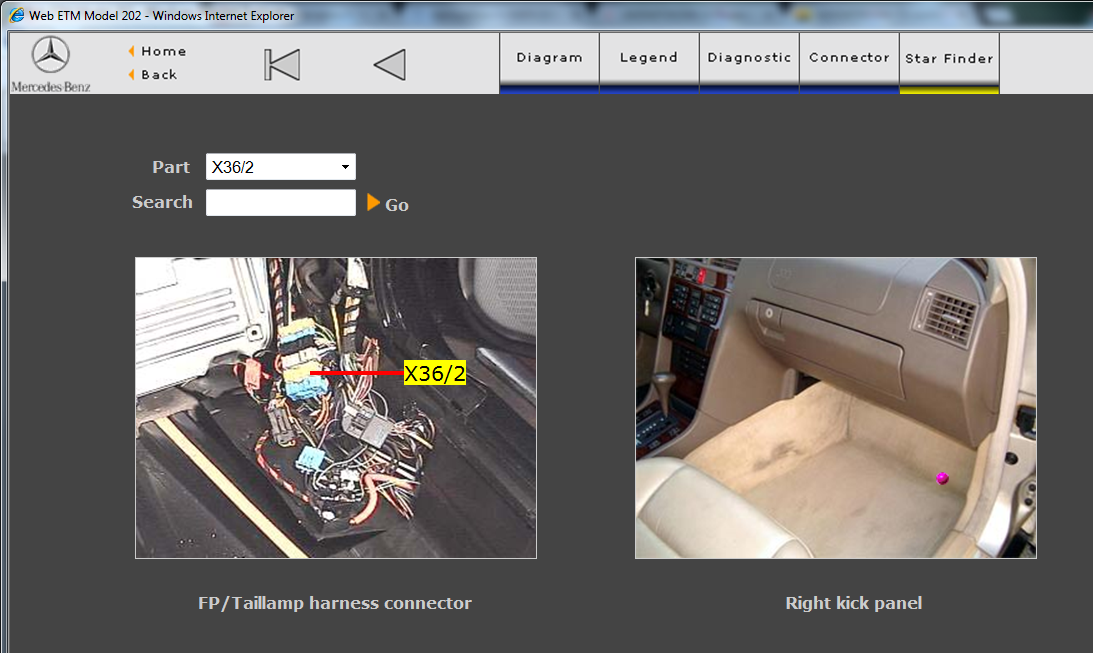Expand the Part dropdown showing X36/2
Screen dimensions: 1093x653
pos(281,167)
